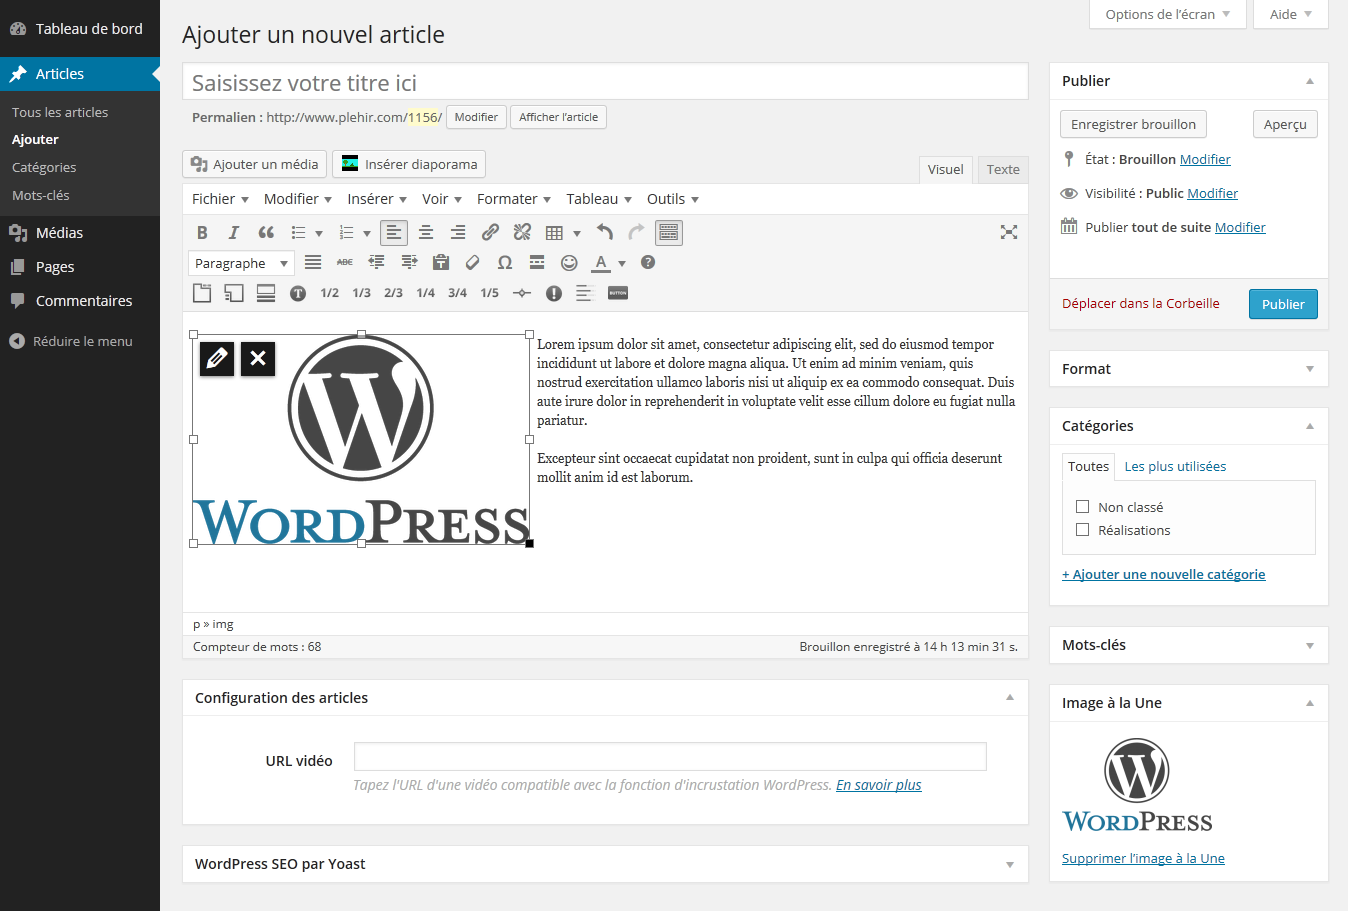The height and width of the screenshot is (911, 1348).
Task: Click the Publier button
Action: pos(1283,304)
